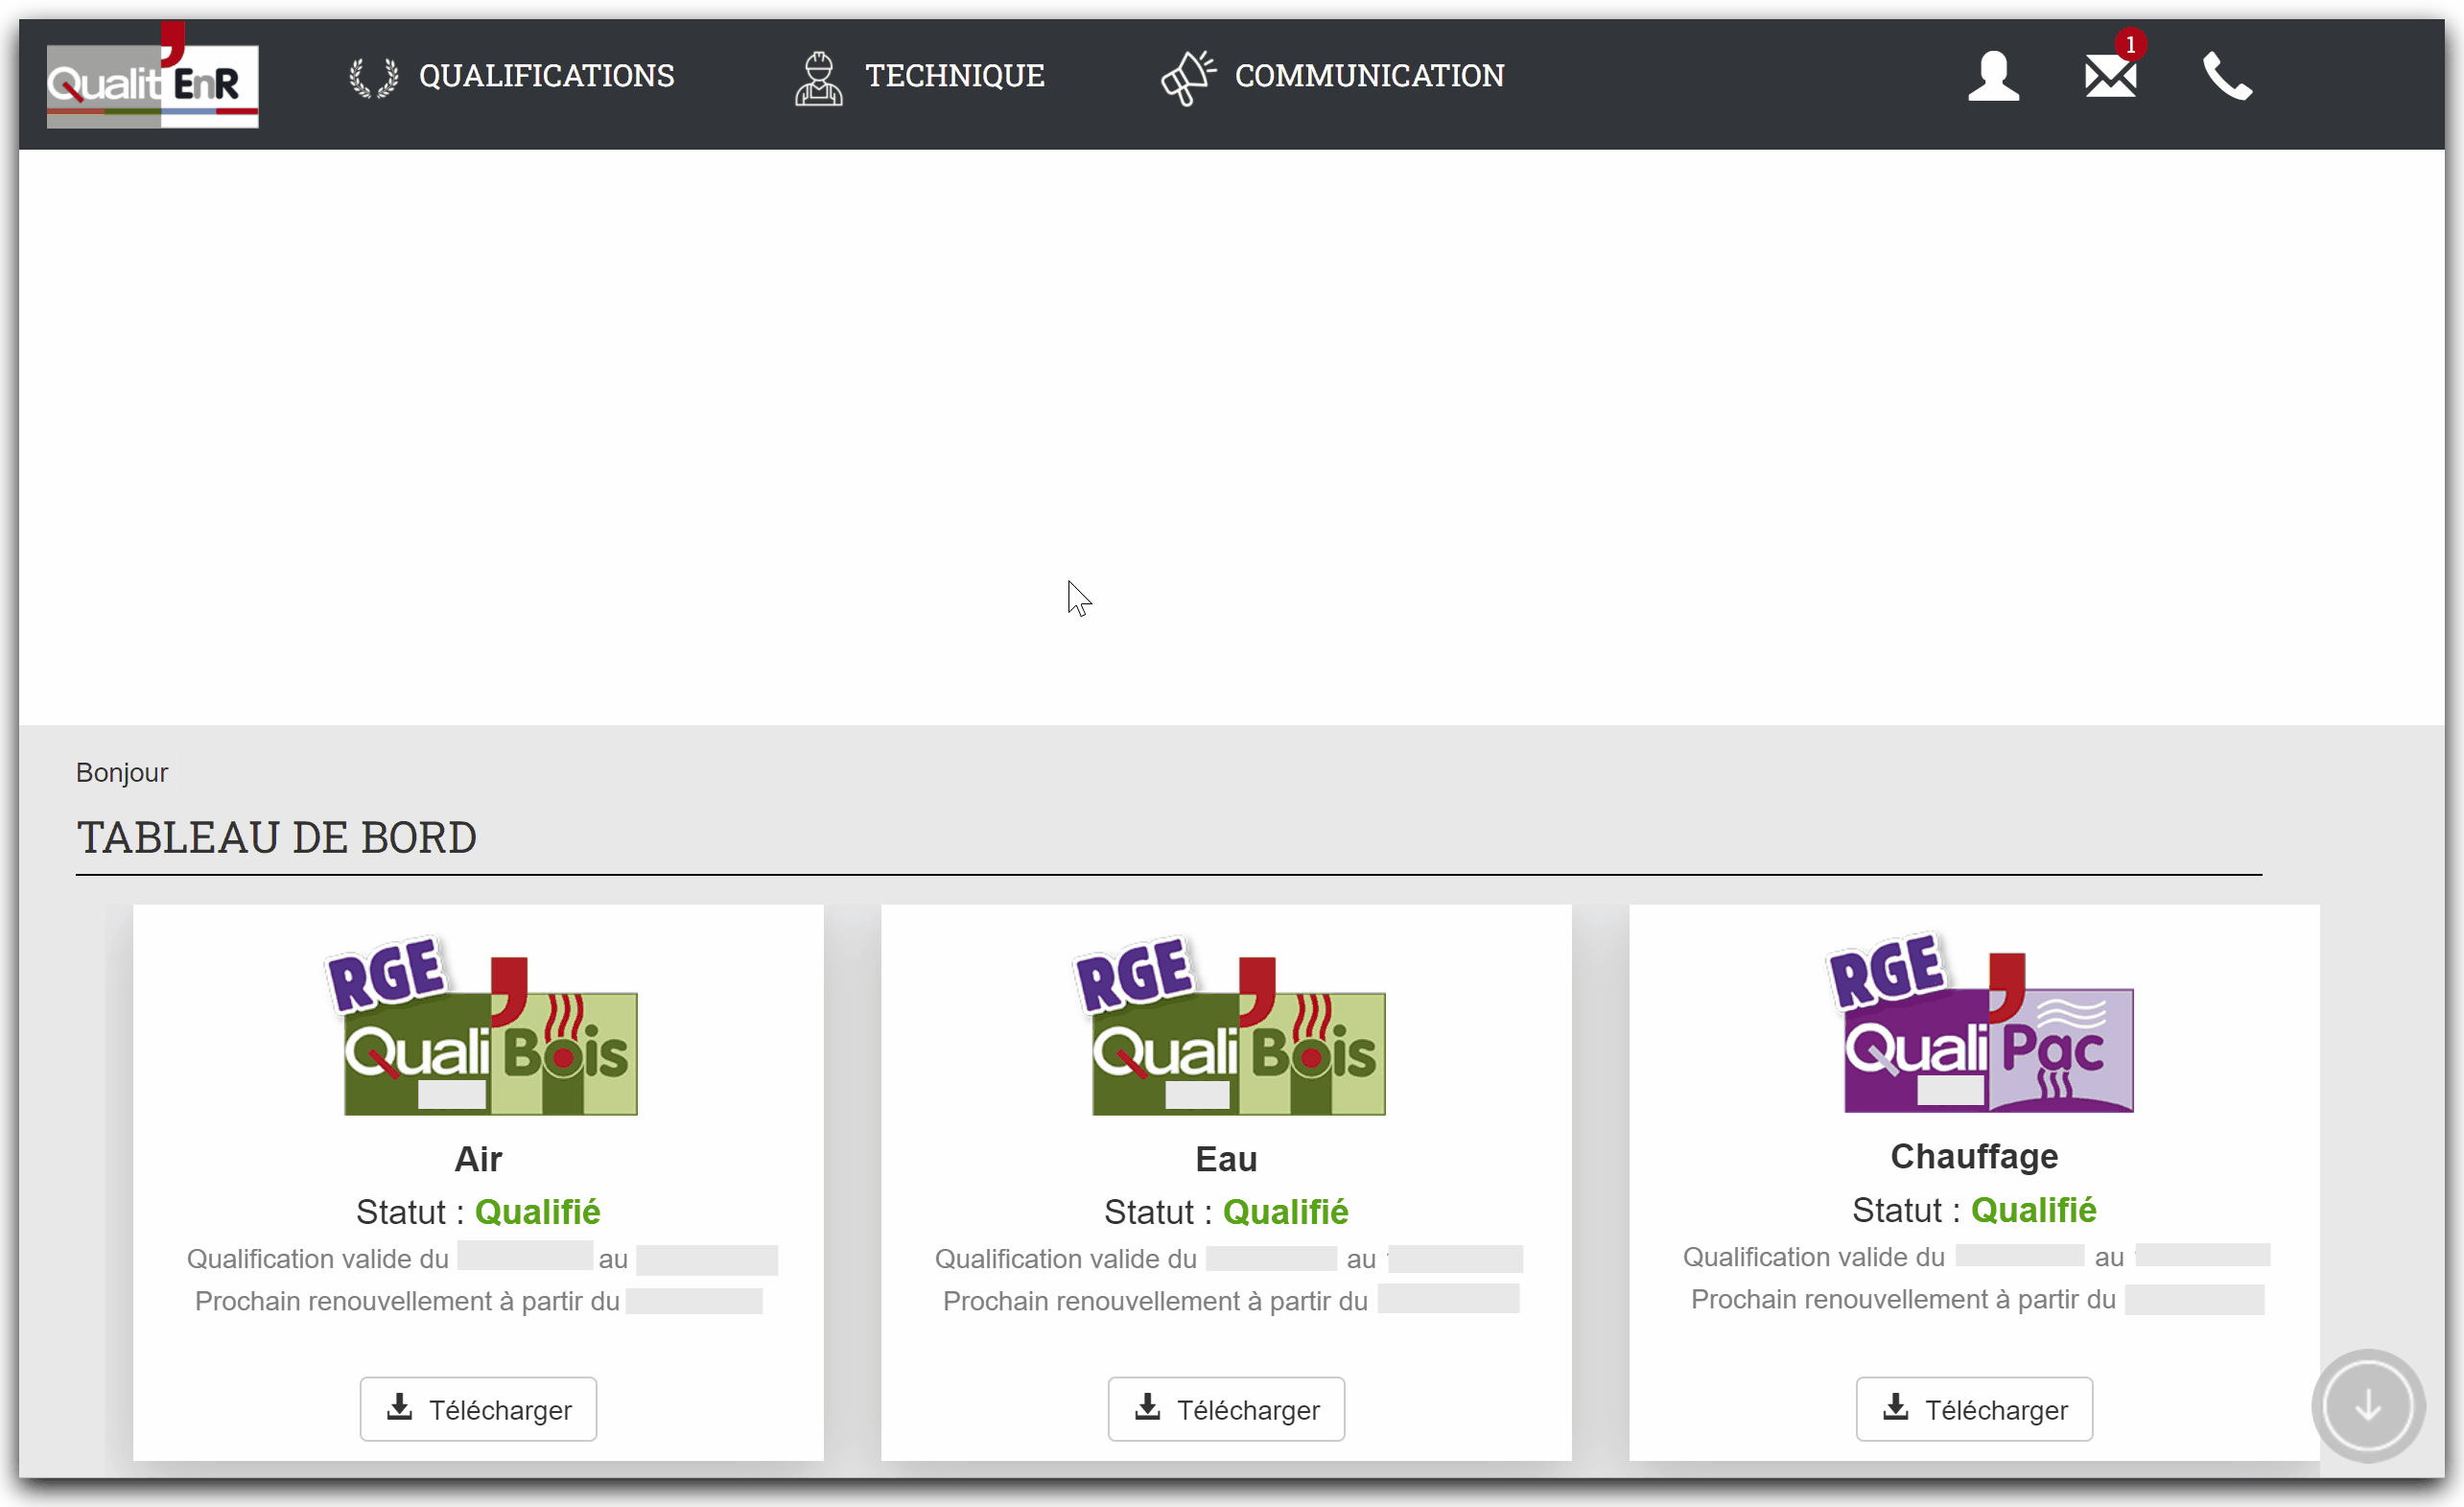Download the Chauffage qualification certificate
Image resolution: width=2464 pixels, height=1507 pixels.
pyautogui.click(x=1974, y=1409)
